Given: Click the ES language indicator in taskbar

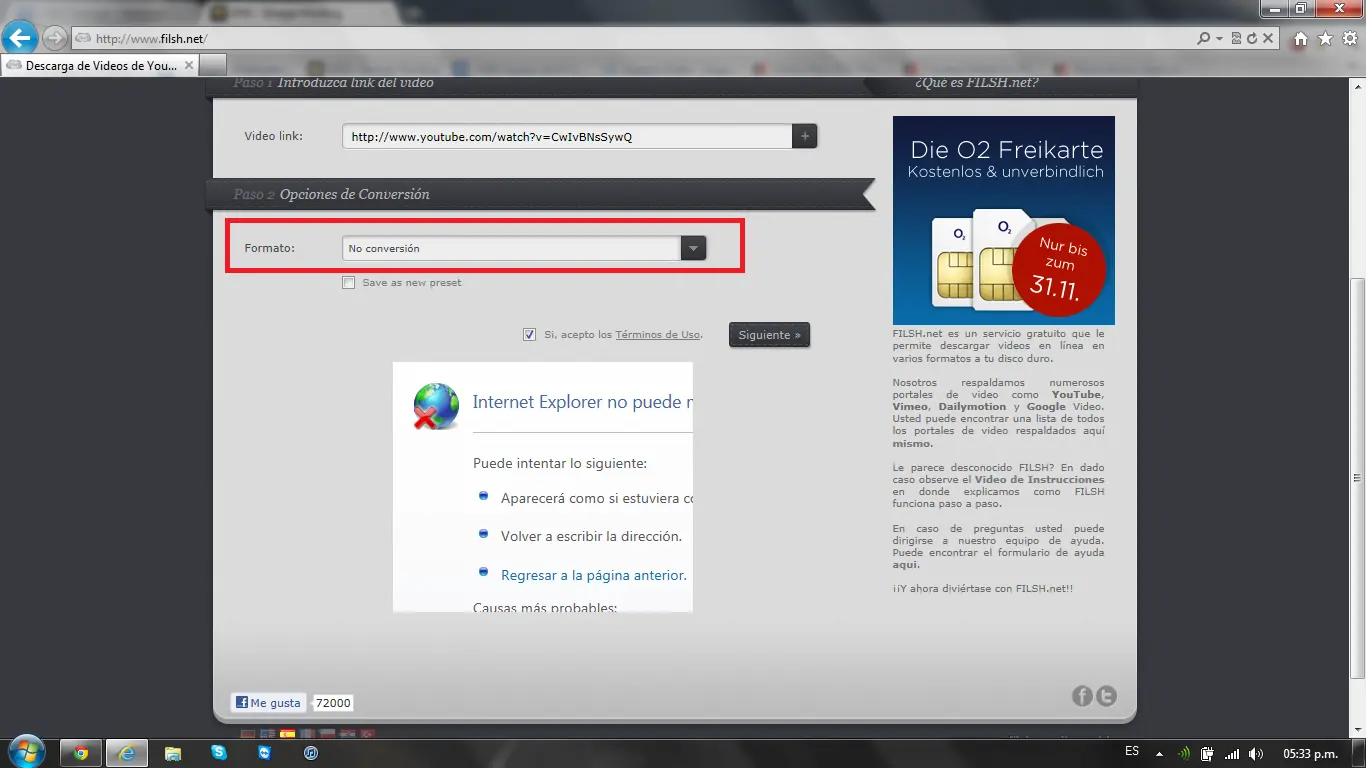Looking at the screenshot, I should 1132,751.
